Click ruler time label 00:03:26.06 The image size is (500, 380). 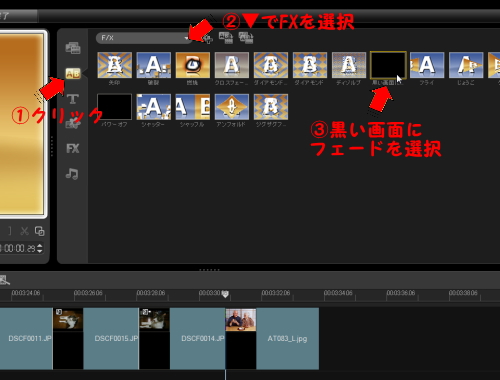pos(88,293)
